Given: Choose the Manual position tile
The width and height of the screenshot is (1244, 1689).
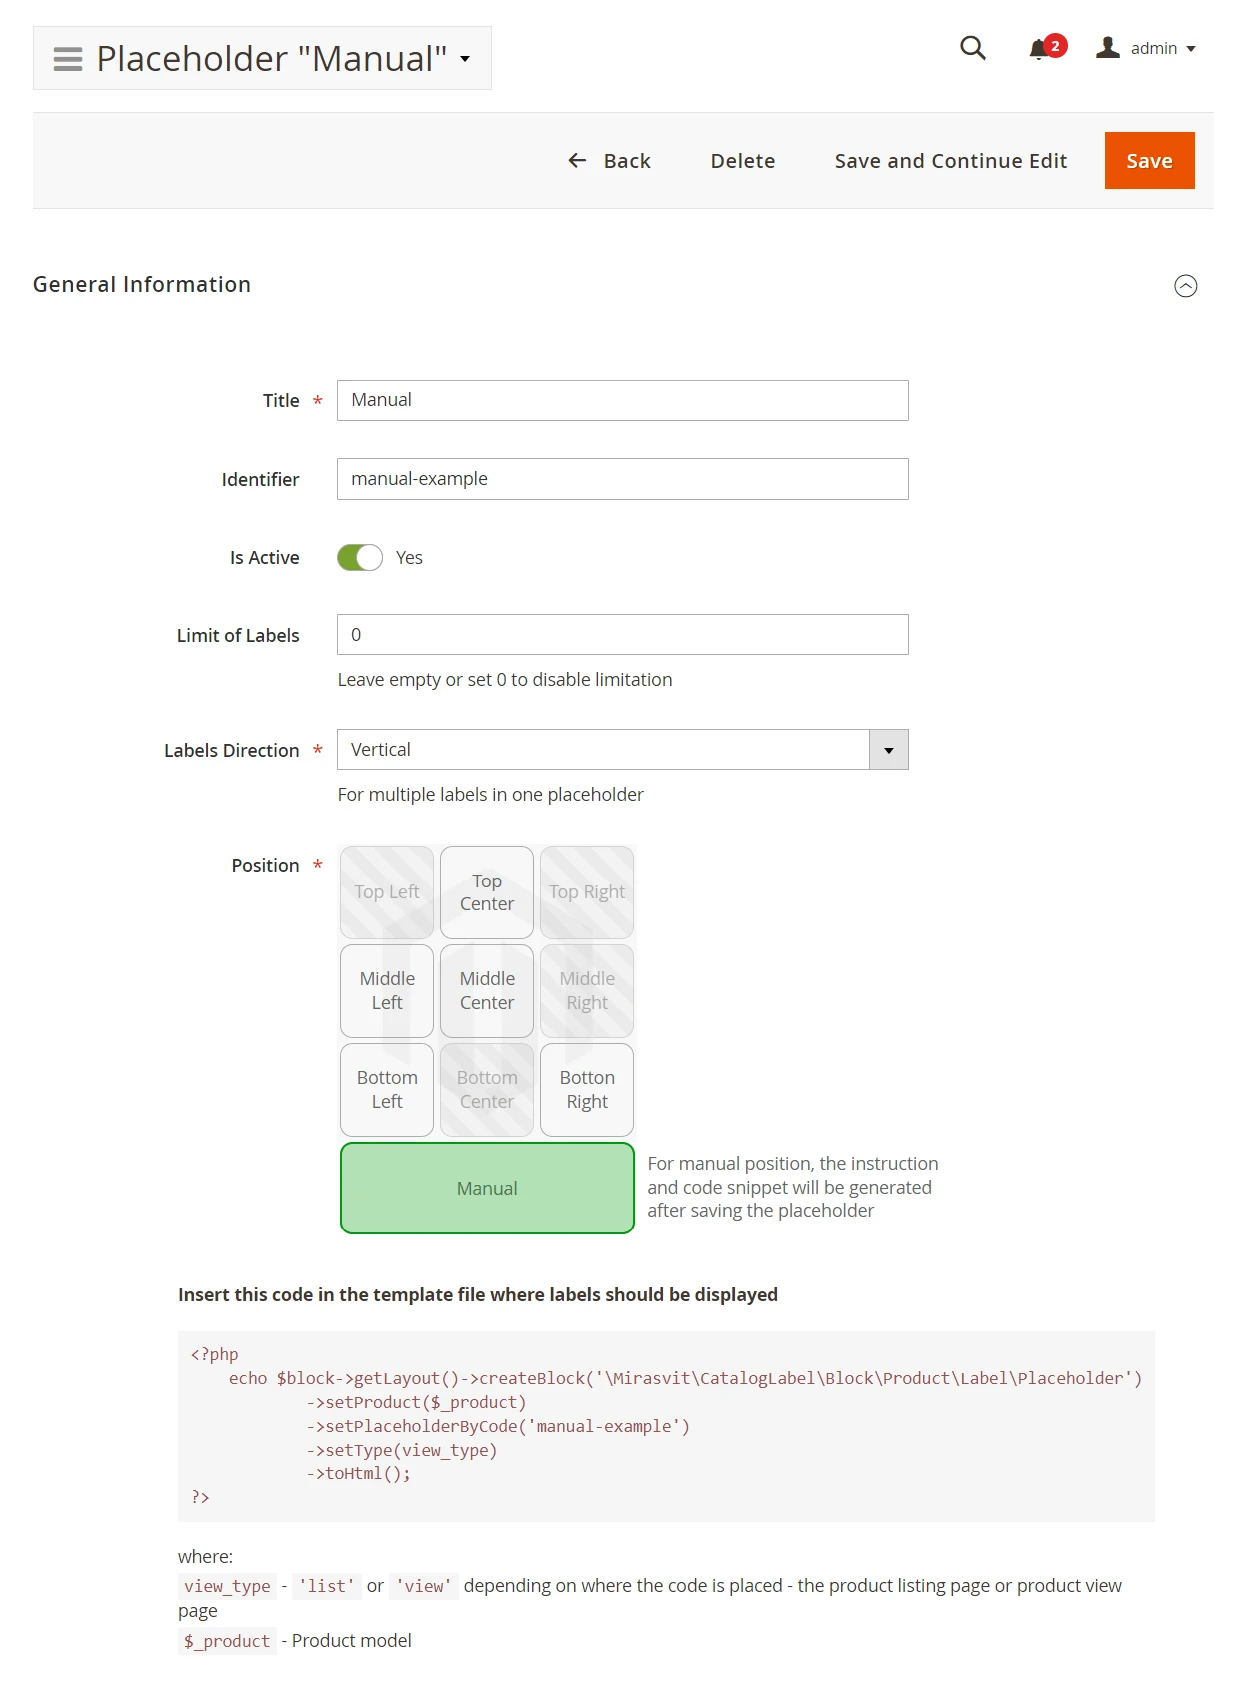Looking at the screenshot, I should [487, 1188].
